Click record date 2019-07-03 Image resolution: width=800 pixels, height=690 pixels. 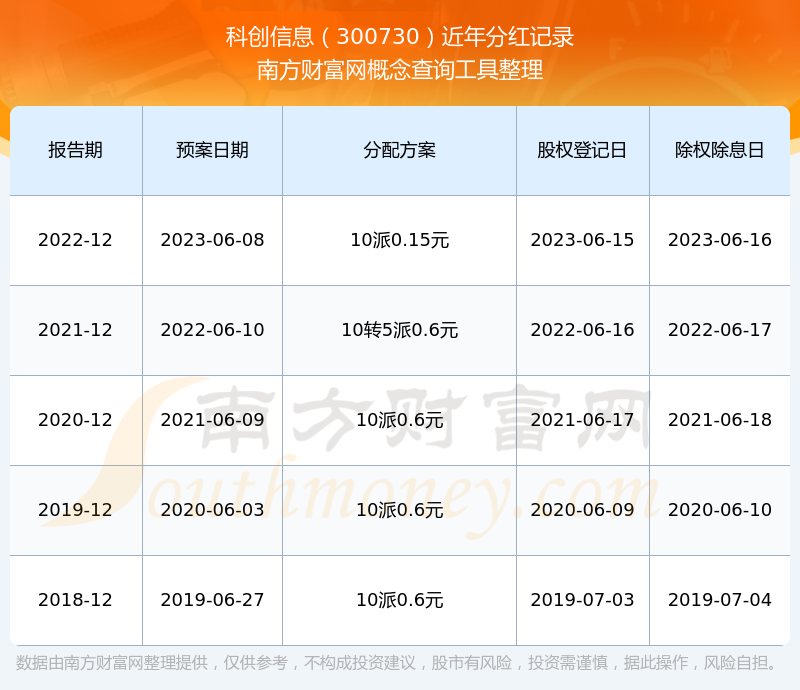click(582, 600)
